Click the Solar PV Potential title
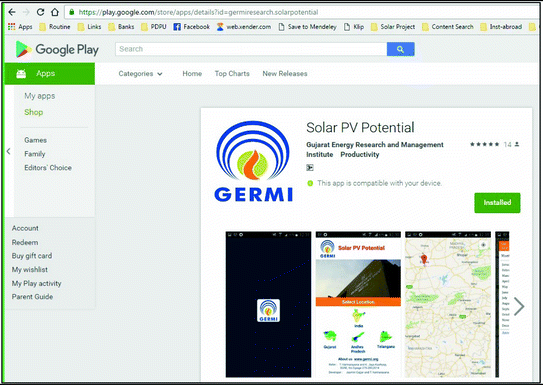The height and width of the screenshot is (385, 543). pyautogui.click(x=360, y=127)
